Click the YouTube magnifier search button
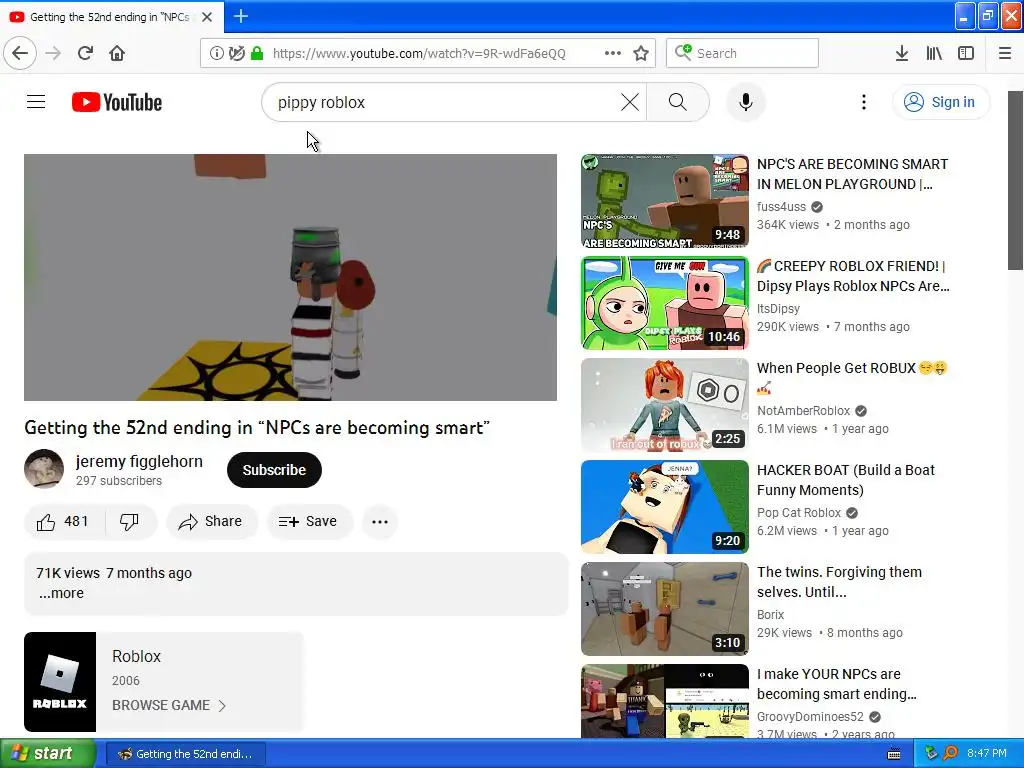Viewport: 1024px width, 768px height. [678, 102]
